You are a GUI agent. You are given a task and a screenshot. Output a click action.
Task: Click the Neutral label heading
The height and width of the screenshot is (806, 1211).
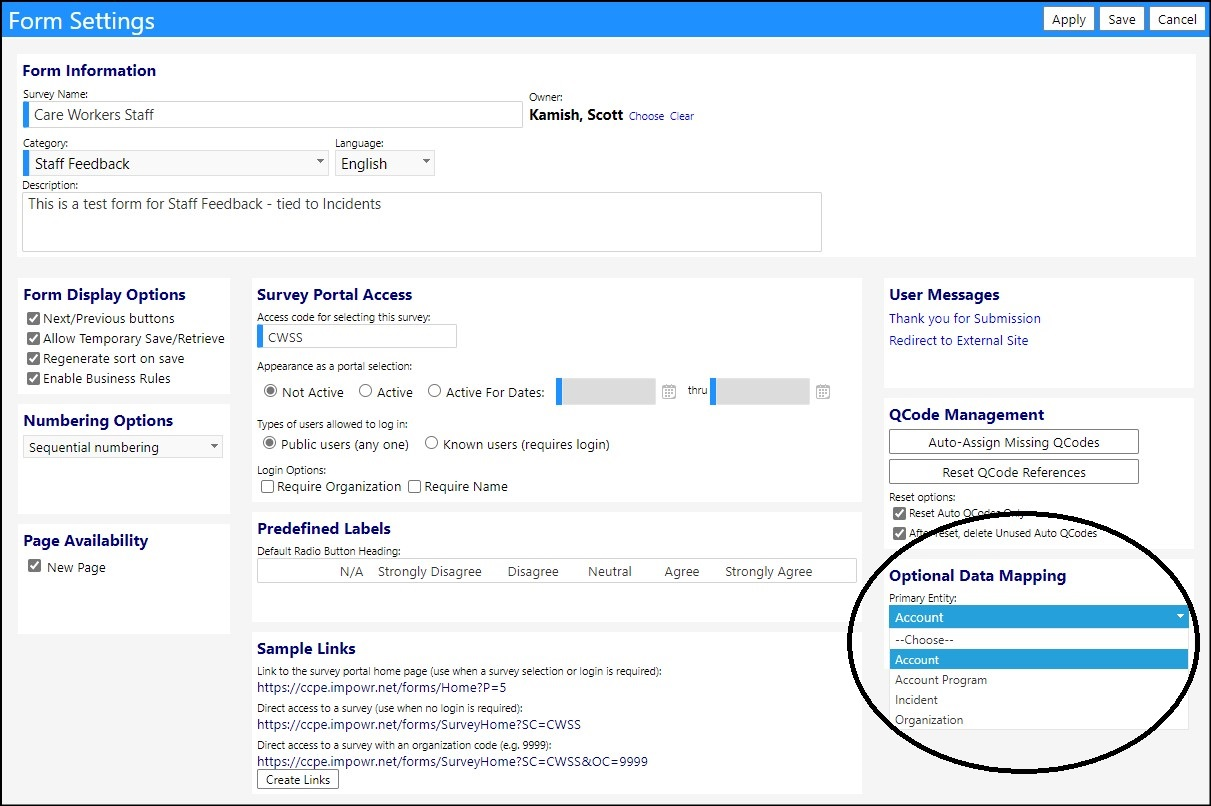click(610, 572)
